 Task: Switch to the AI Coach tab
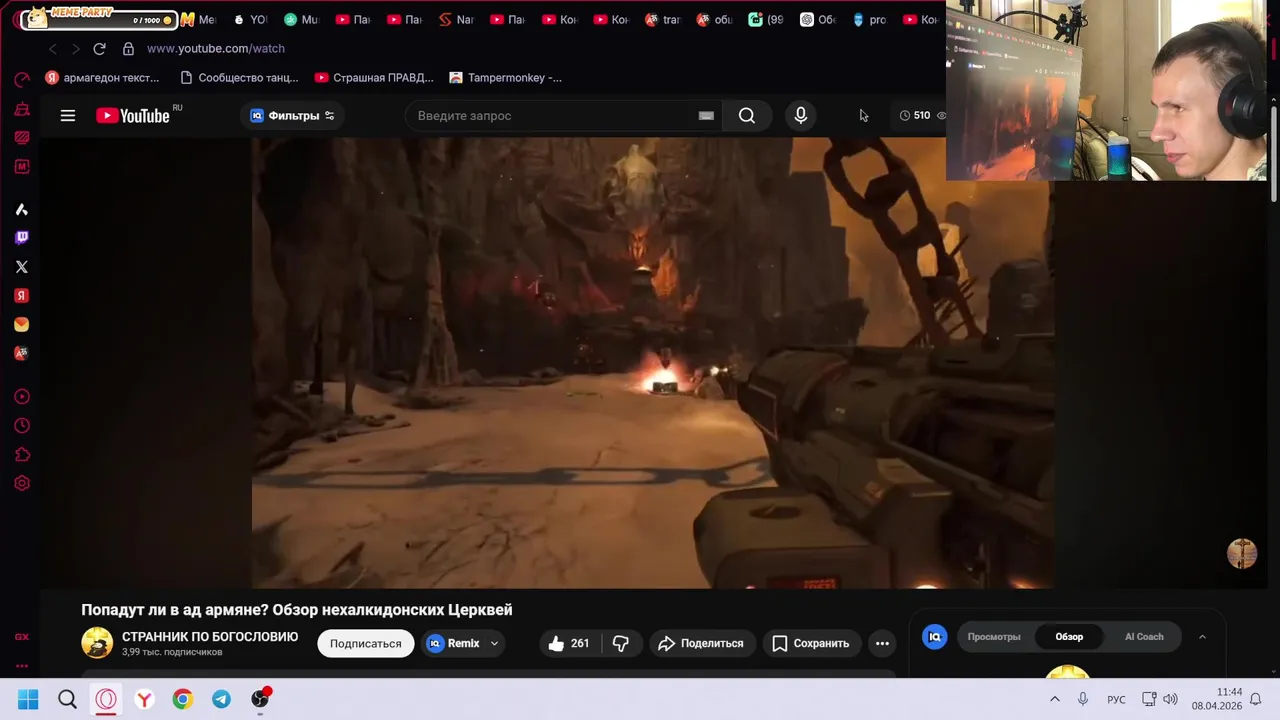coord(1144,637)
